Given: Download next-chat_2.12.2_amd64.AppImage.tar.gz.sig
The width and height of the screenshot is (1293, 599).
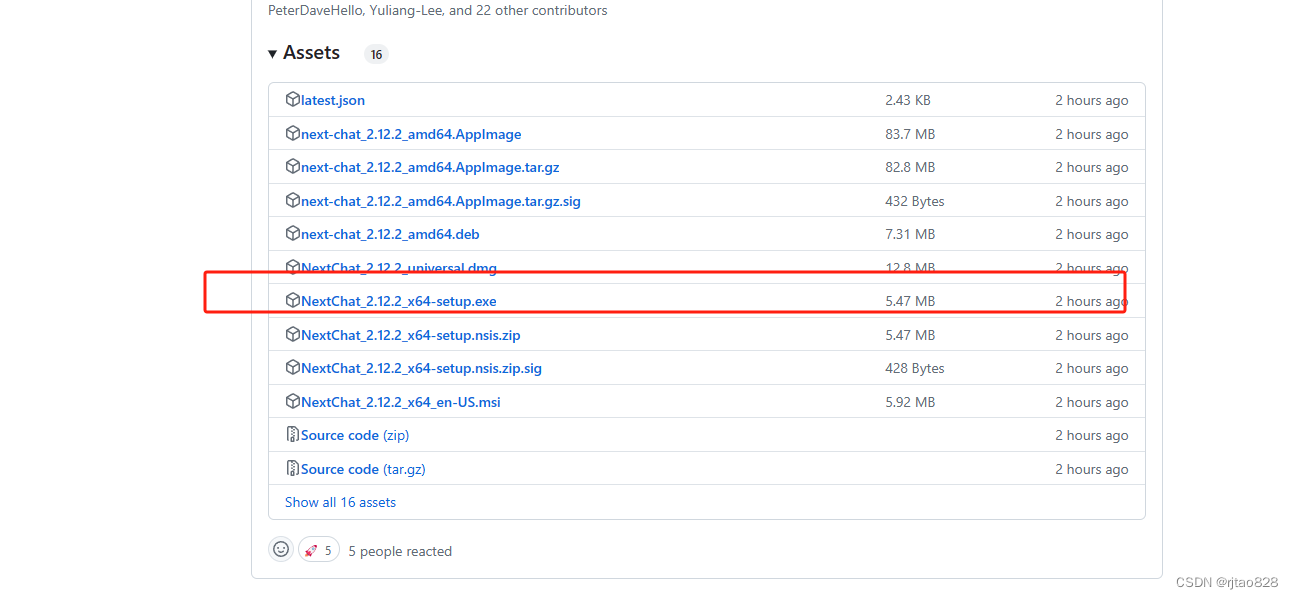Looking at the screenshot, I should pos(441,201).
